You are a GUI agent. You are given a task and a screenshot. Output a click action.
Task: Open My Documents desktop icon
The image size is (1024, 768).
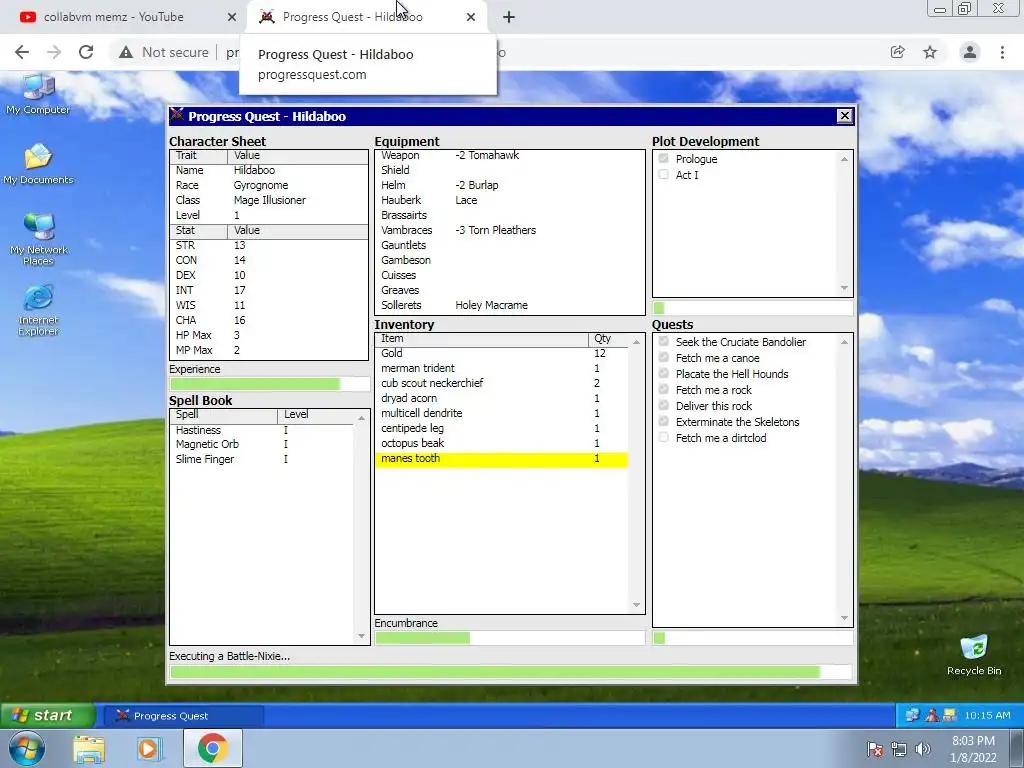tap(38, 165)
